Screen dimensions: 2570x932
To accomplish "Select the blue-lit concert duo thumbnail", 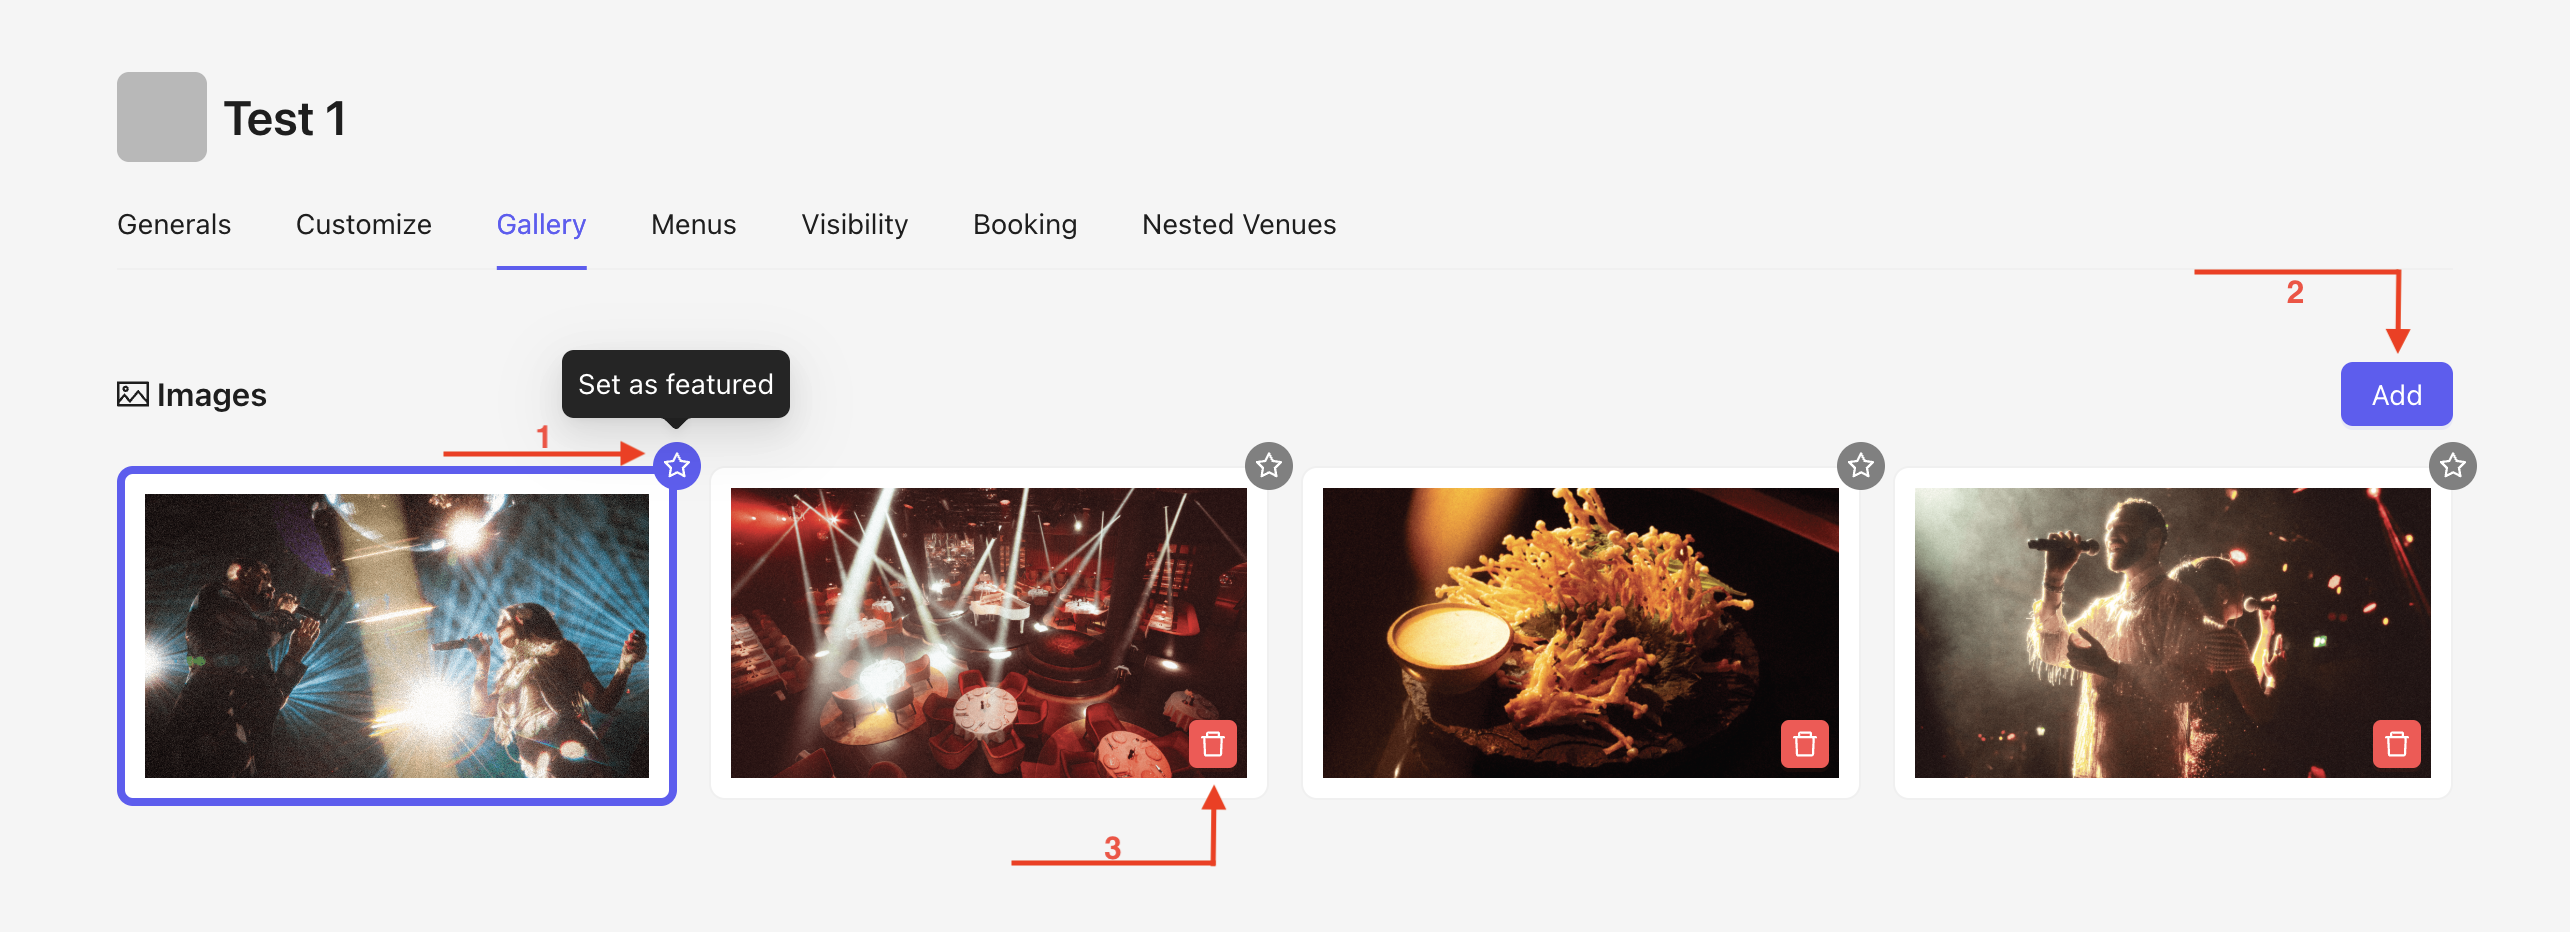I will (x=397, y=636).
